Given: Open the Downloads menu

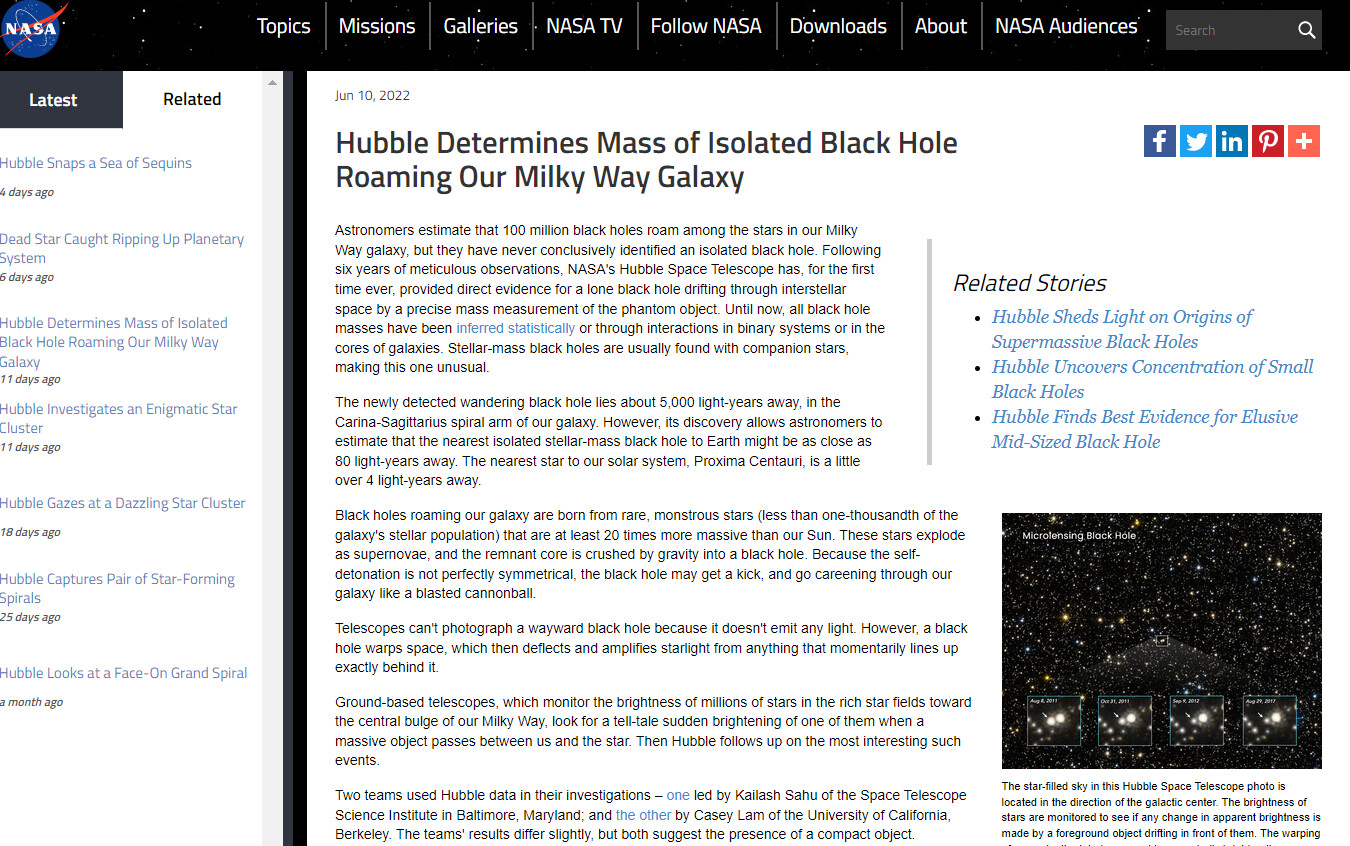Looking at the screenshot, I should click(x=838, y=26).
